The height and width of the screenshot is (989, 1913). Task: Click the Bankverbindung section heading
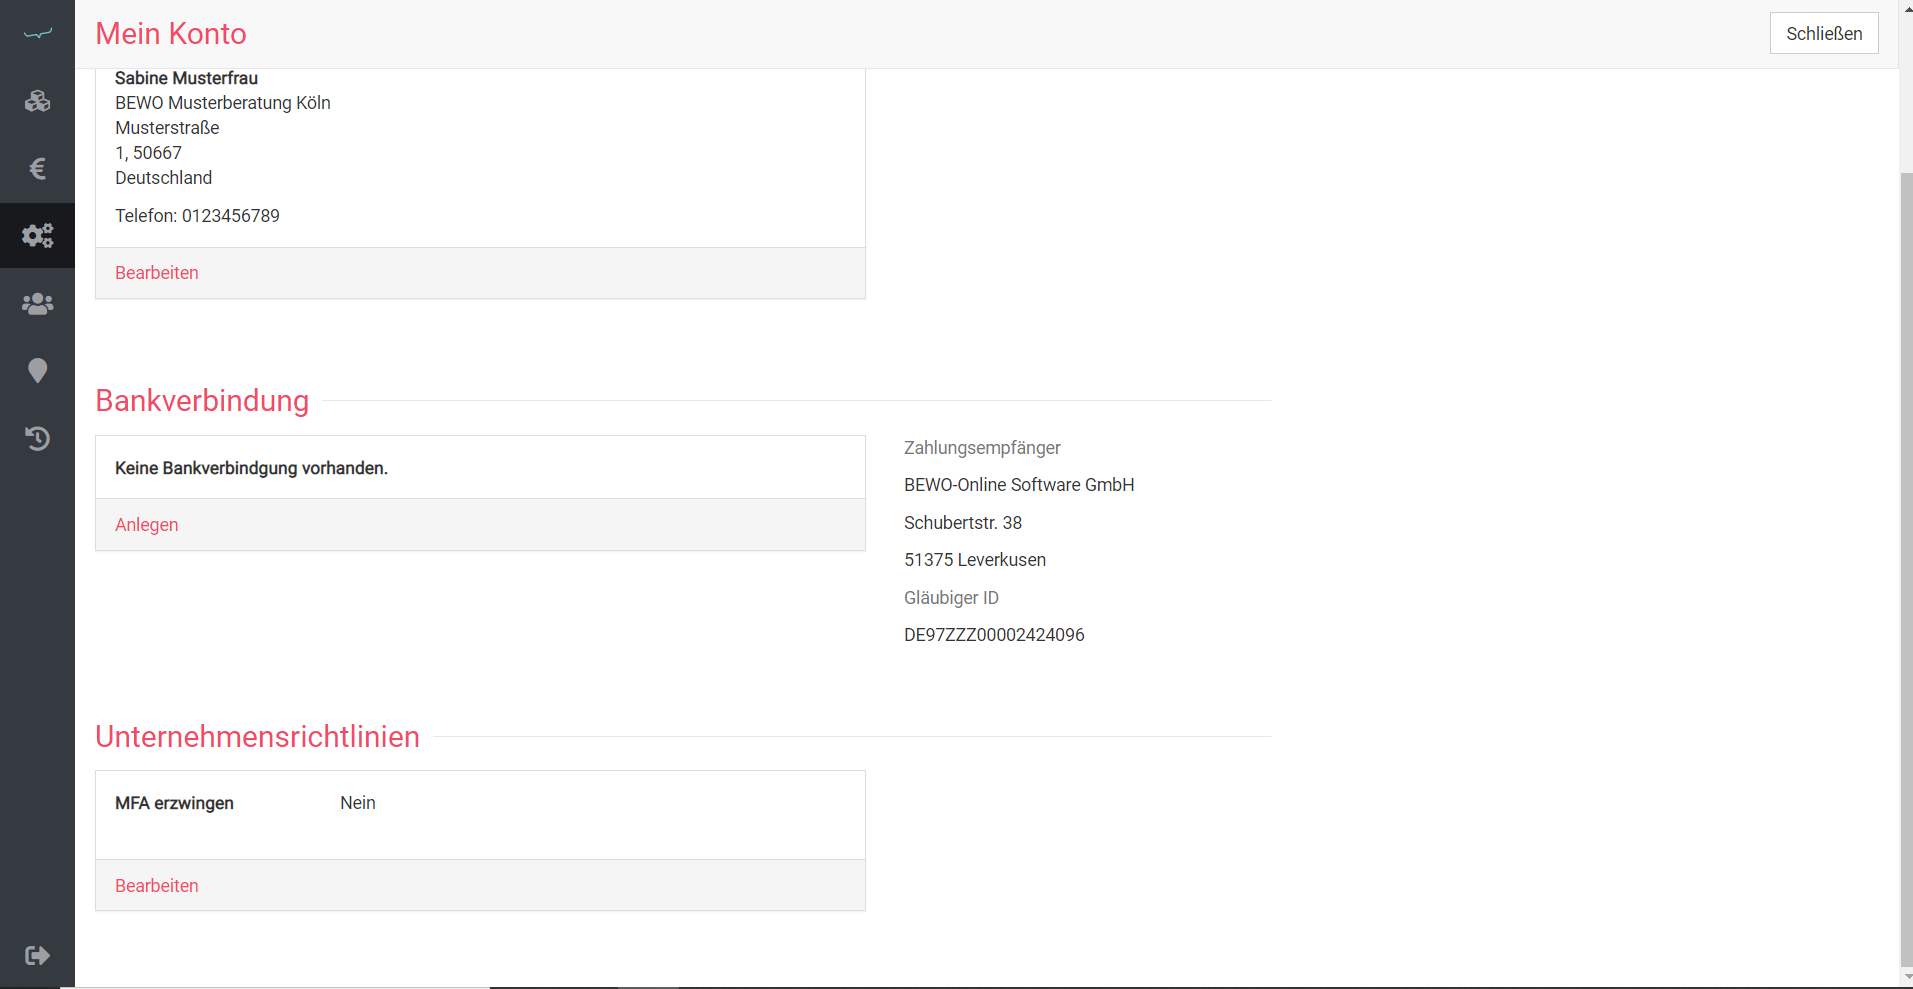point(202,401)
